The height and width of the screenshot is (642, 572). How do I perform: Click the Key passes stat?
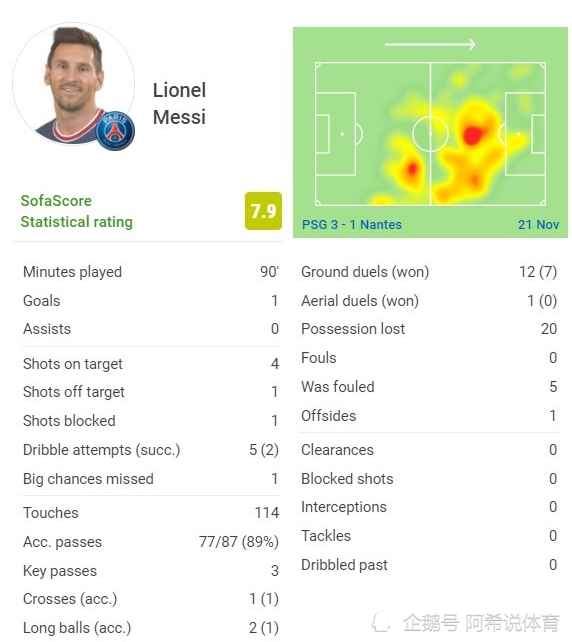pyautogui.click(x=151, y=571)
